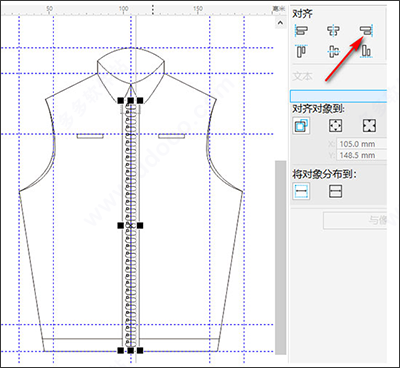Select the Align Left icon
The height and width of the screenshot is (368, 400).
click(301, 31)
